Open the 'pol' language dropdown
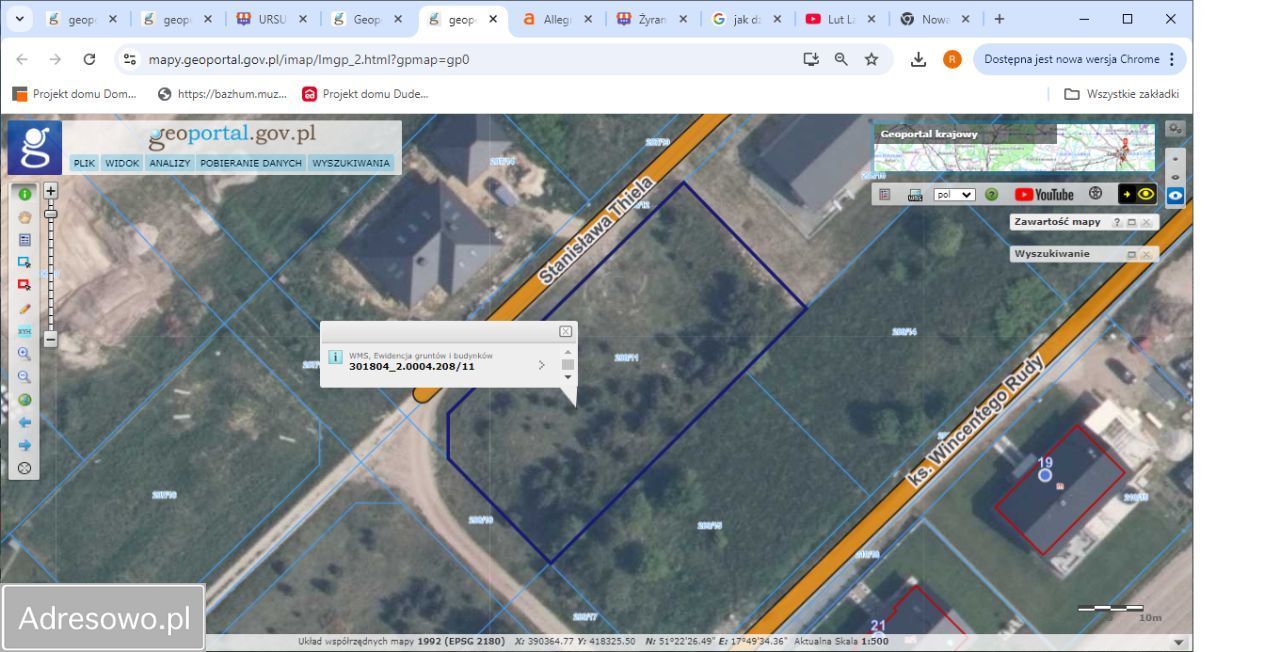The width and height of the screenshot is (1280, 652). tap(954, 195)
